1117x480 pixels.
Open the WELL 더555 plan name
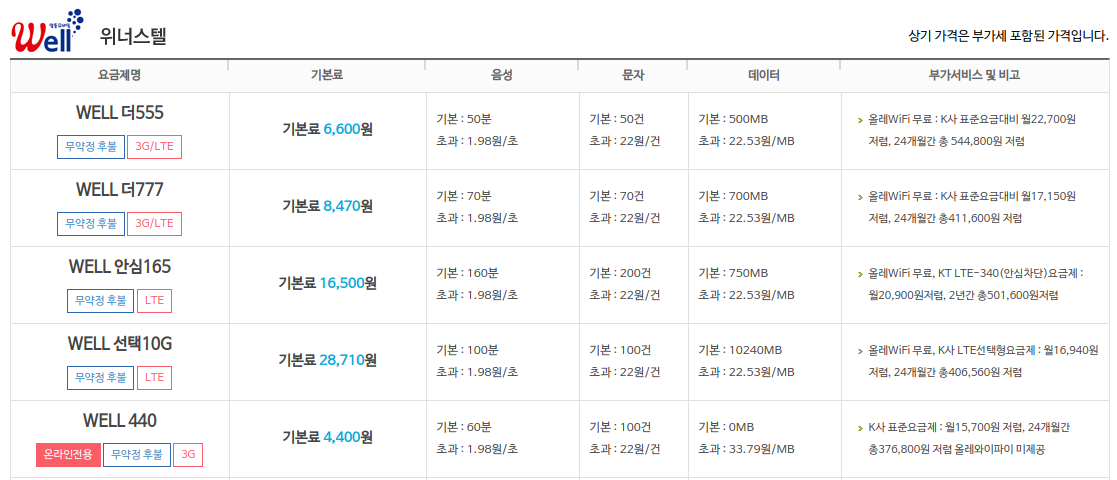coord(119,112)
